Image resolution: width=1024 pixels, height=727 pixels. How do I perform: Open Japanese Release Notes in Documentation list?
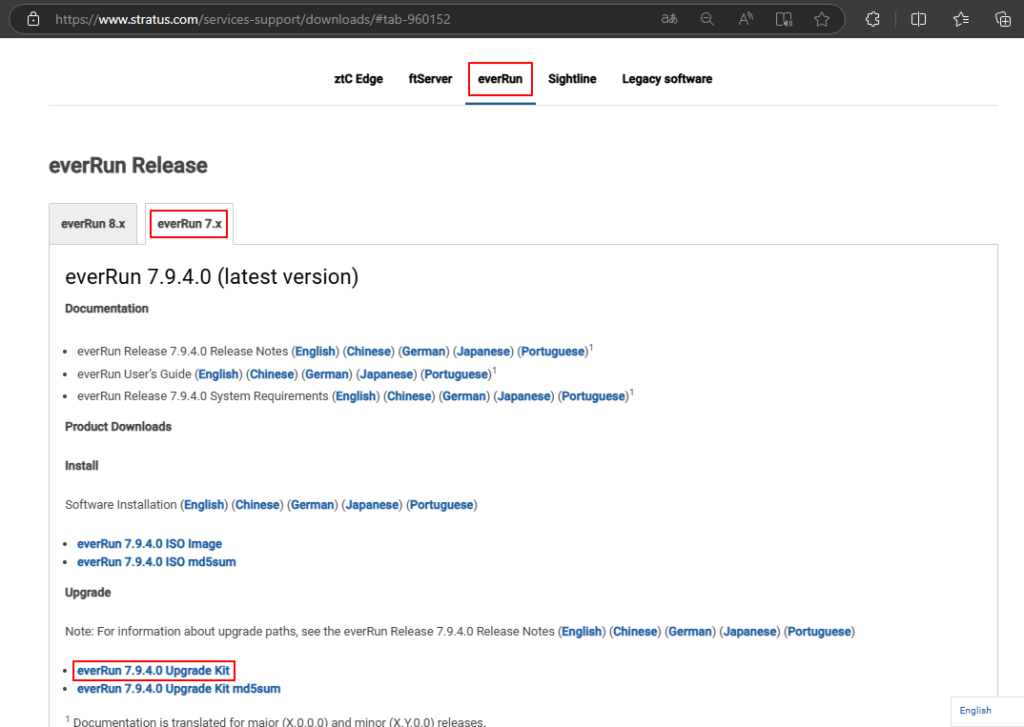(483, 351)
